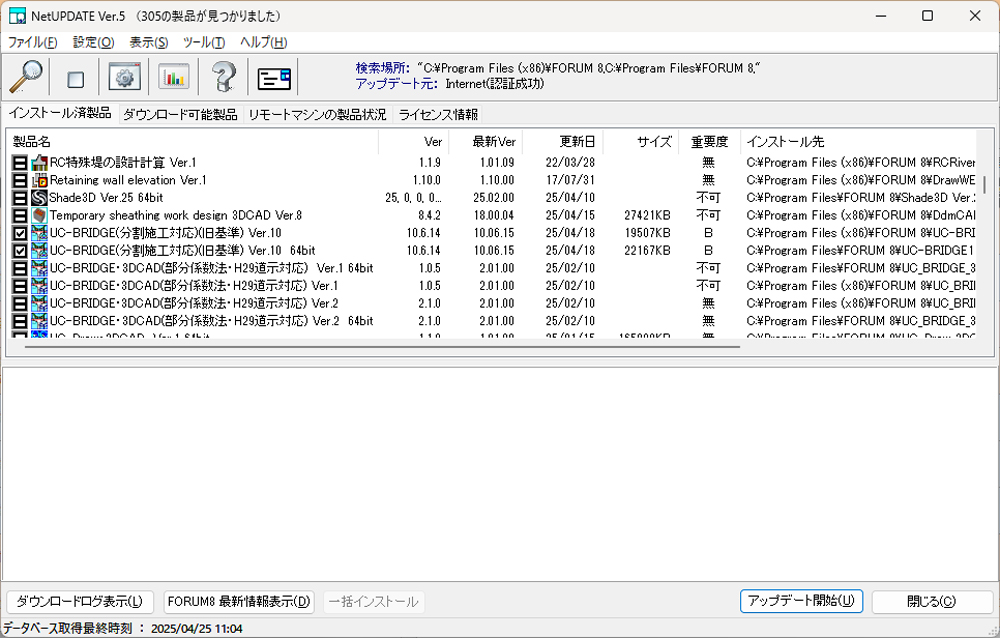This screenshot has width=1000, height=638.
Task: Click the magnifying glass search toolbar icon
Action: [26, 77]
